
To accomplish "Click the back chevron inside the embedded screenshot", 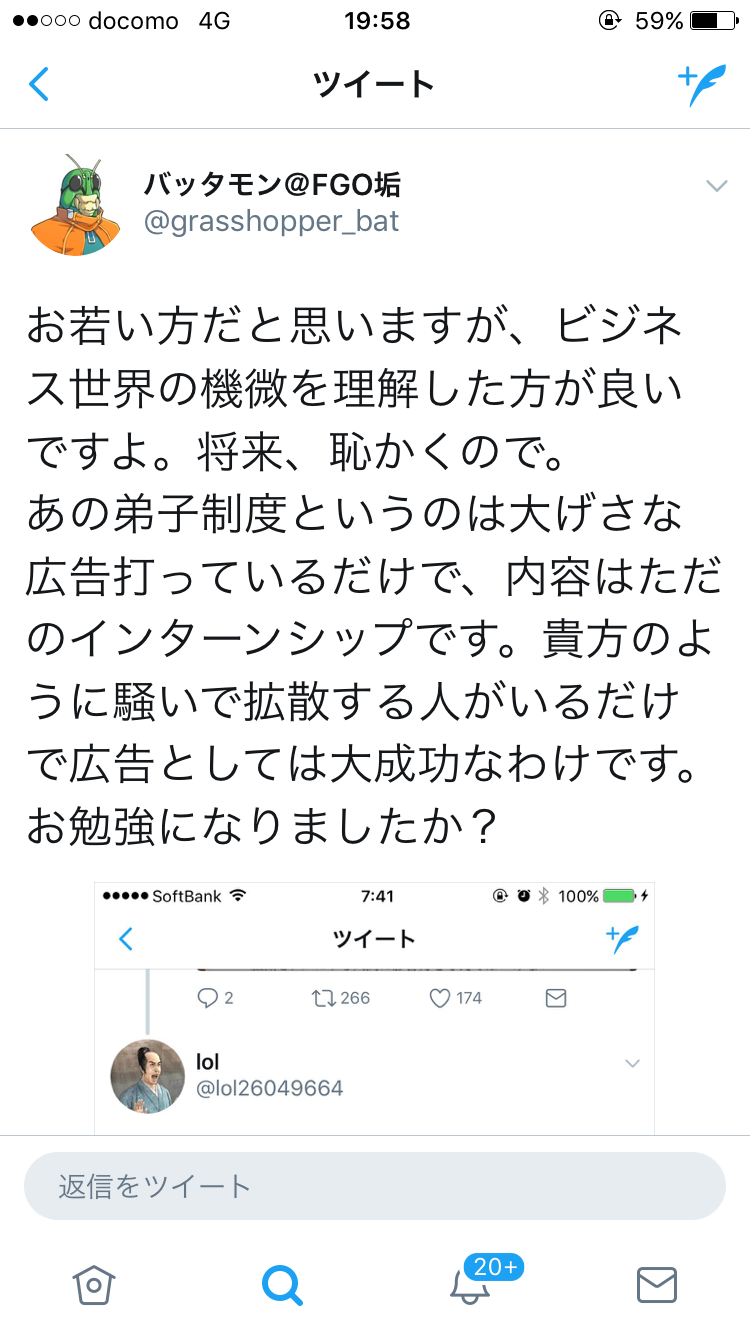I will pyautogui.click(x=126, y=939).
